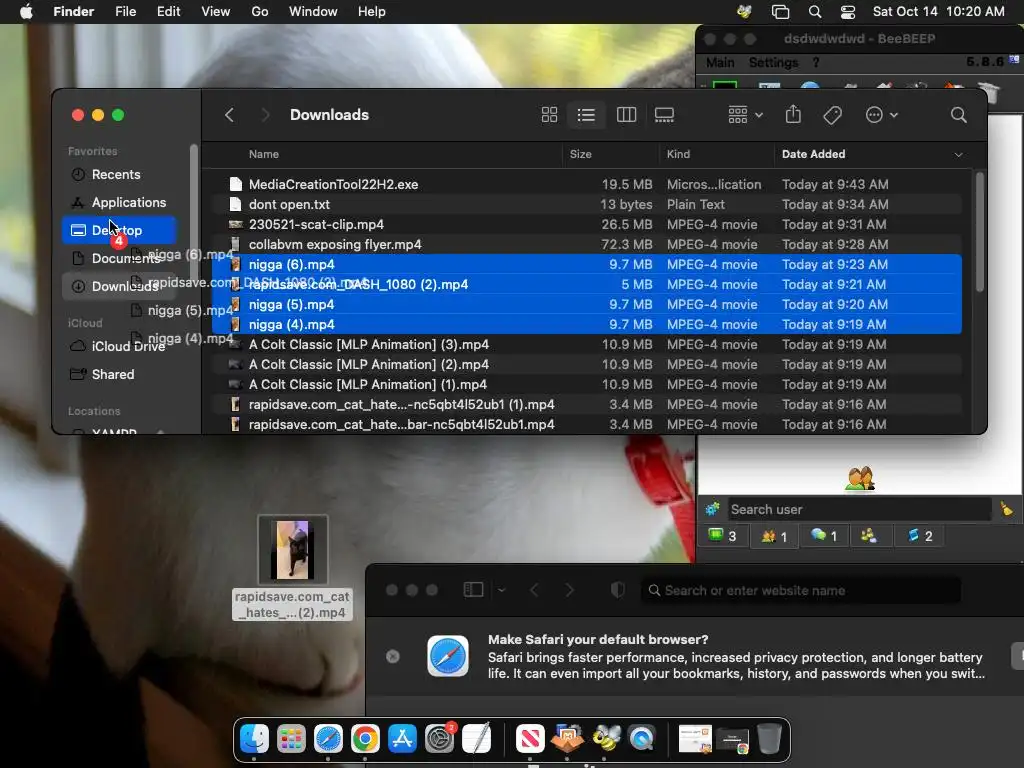Click the broom clear icon in BeeBEEP
The image size is (1024, 768).
coord(1006,509)
